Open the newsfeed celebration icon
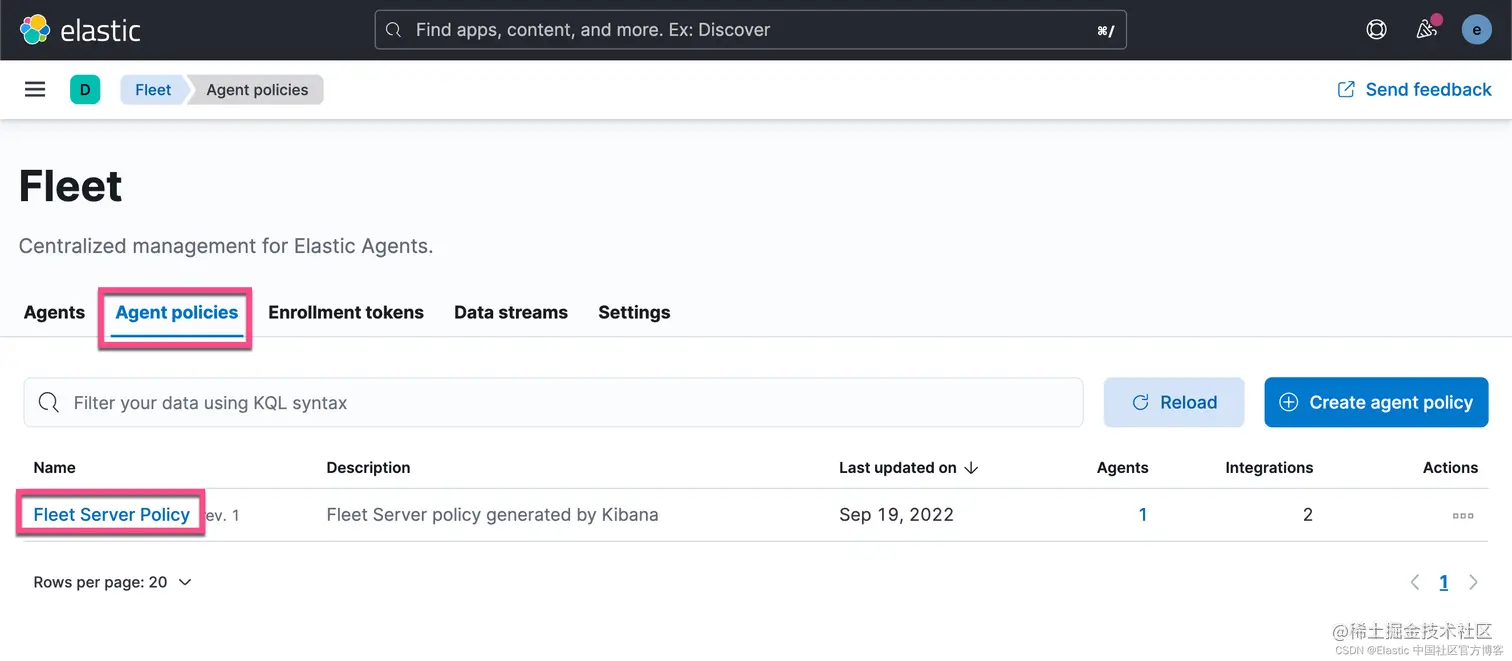The width and height of the screenshot is (1512, 661). tap(1427, 30)
